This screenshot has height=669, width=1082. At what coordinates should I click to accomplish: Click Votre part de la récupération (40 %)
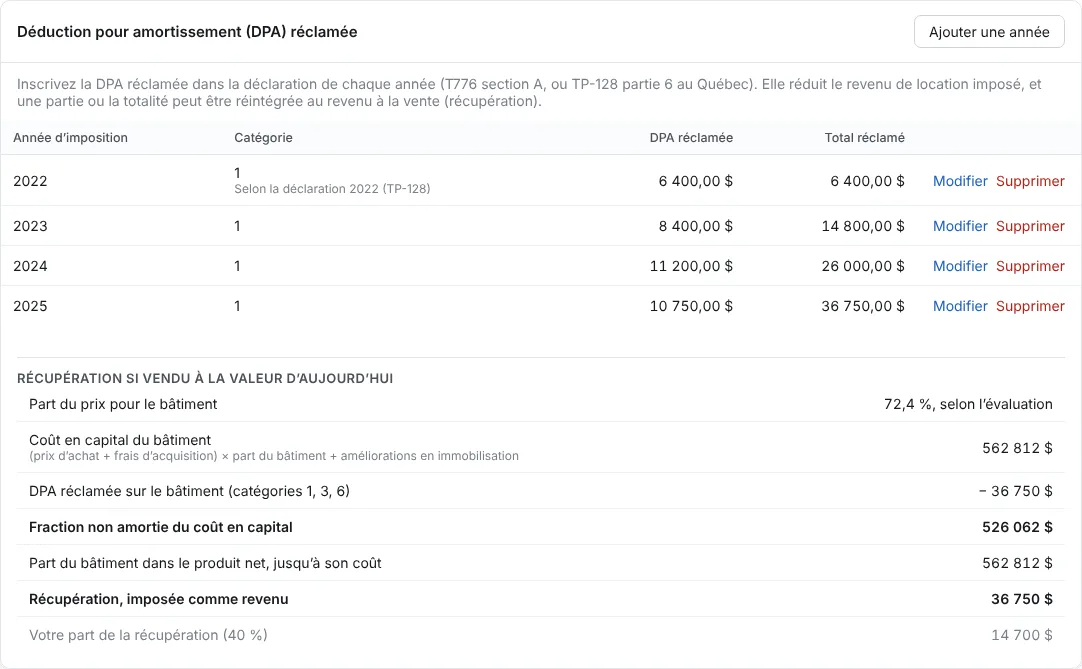pyautogui.click(x=148, y=634)
